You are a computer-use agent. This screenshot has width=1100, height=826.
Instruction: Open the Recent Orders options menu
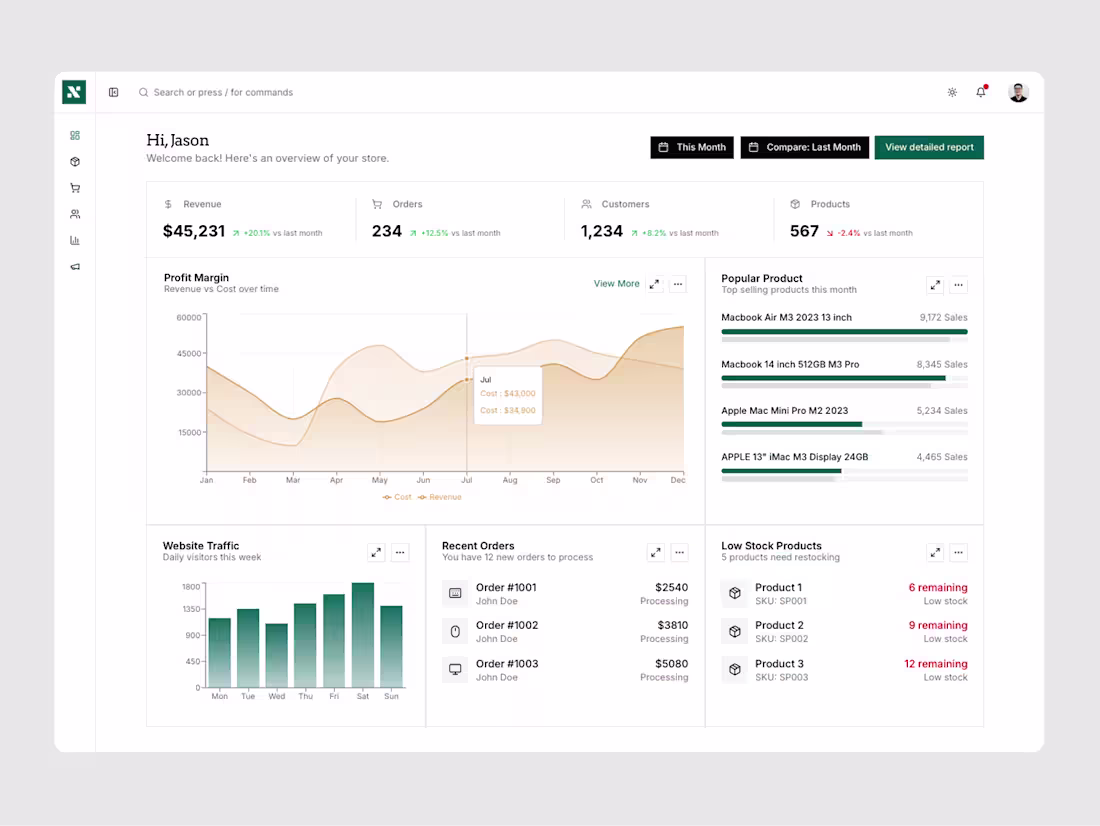pyautogui.click(x=679, y=552)
